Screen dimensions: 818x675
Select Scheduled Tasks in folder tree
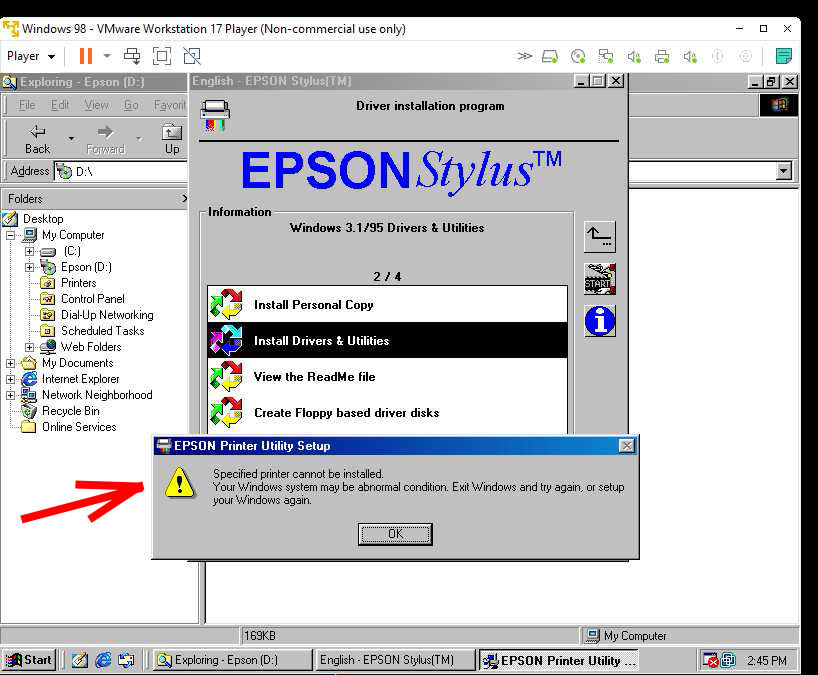pos(102,331)
